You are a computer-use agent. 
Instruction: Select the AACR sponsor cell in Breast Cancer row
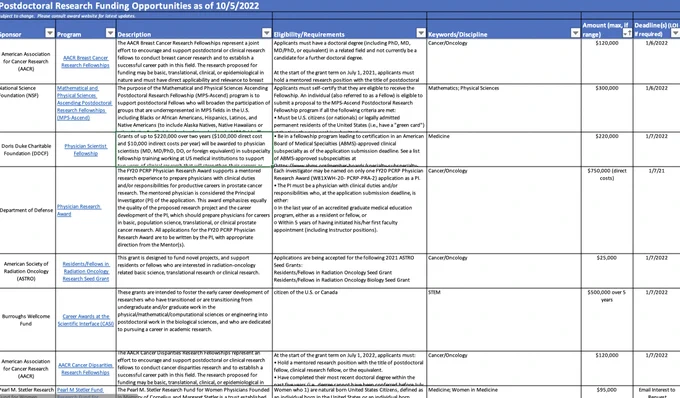pos(27,62)
